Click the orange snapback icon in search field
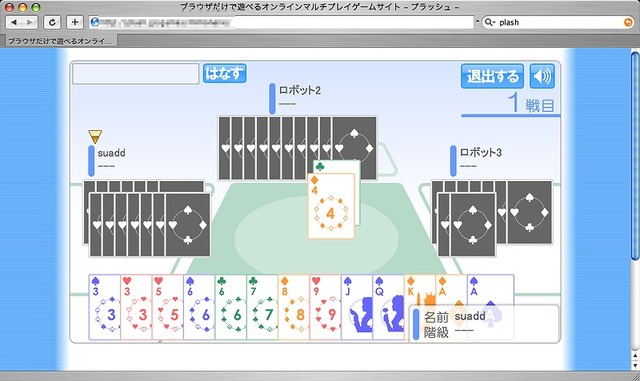Screen dimensions: 640x381 point(628,22)
